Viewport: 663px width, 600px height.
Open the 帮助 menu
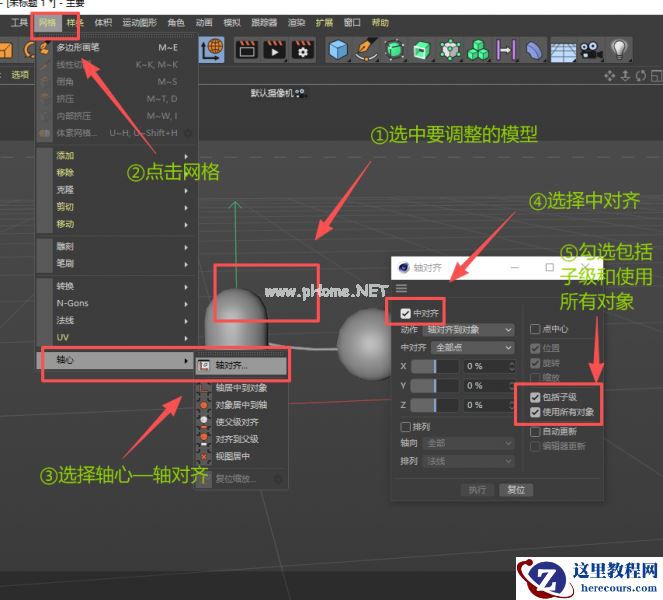380,22
